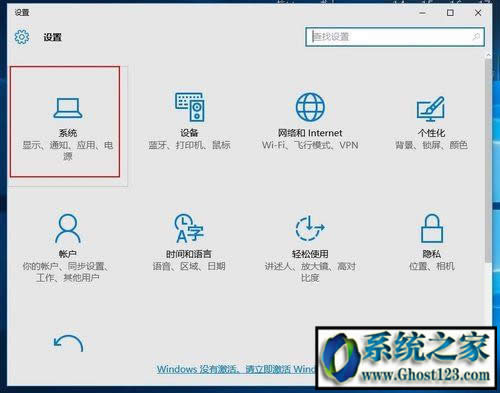Click the 网络和 Internet title label
The image size is (500, 393).
[x=310, y=133]
